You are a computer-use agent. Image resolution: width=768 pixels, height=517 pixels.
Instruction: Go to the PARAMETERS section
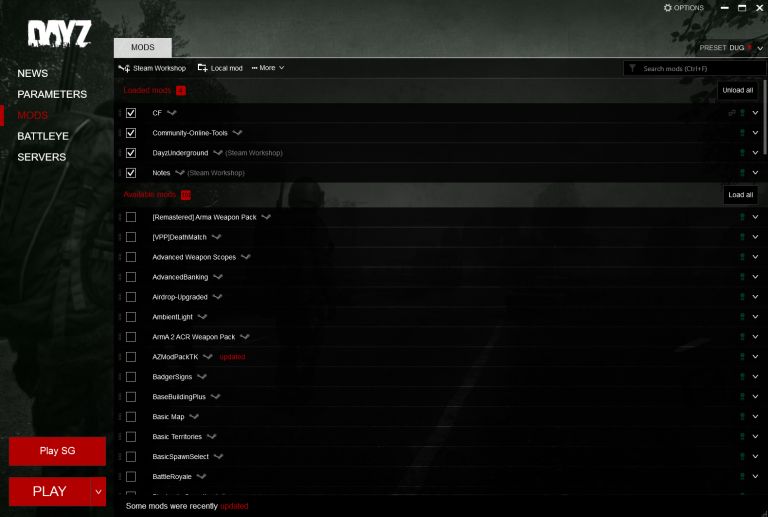tap(52, 94)
